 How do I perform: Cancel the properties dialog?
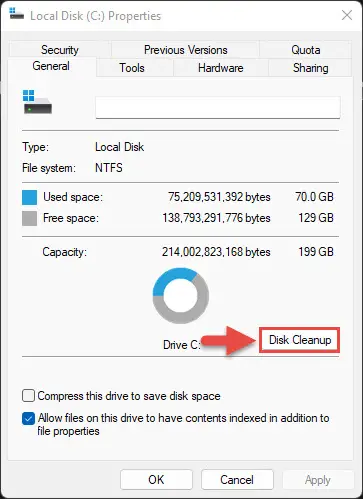(237, 480)
